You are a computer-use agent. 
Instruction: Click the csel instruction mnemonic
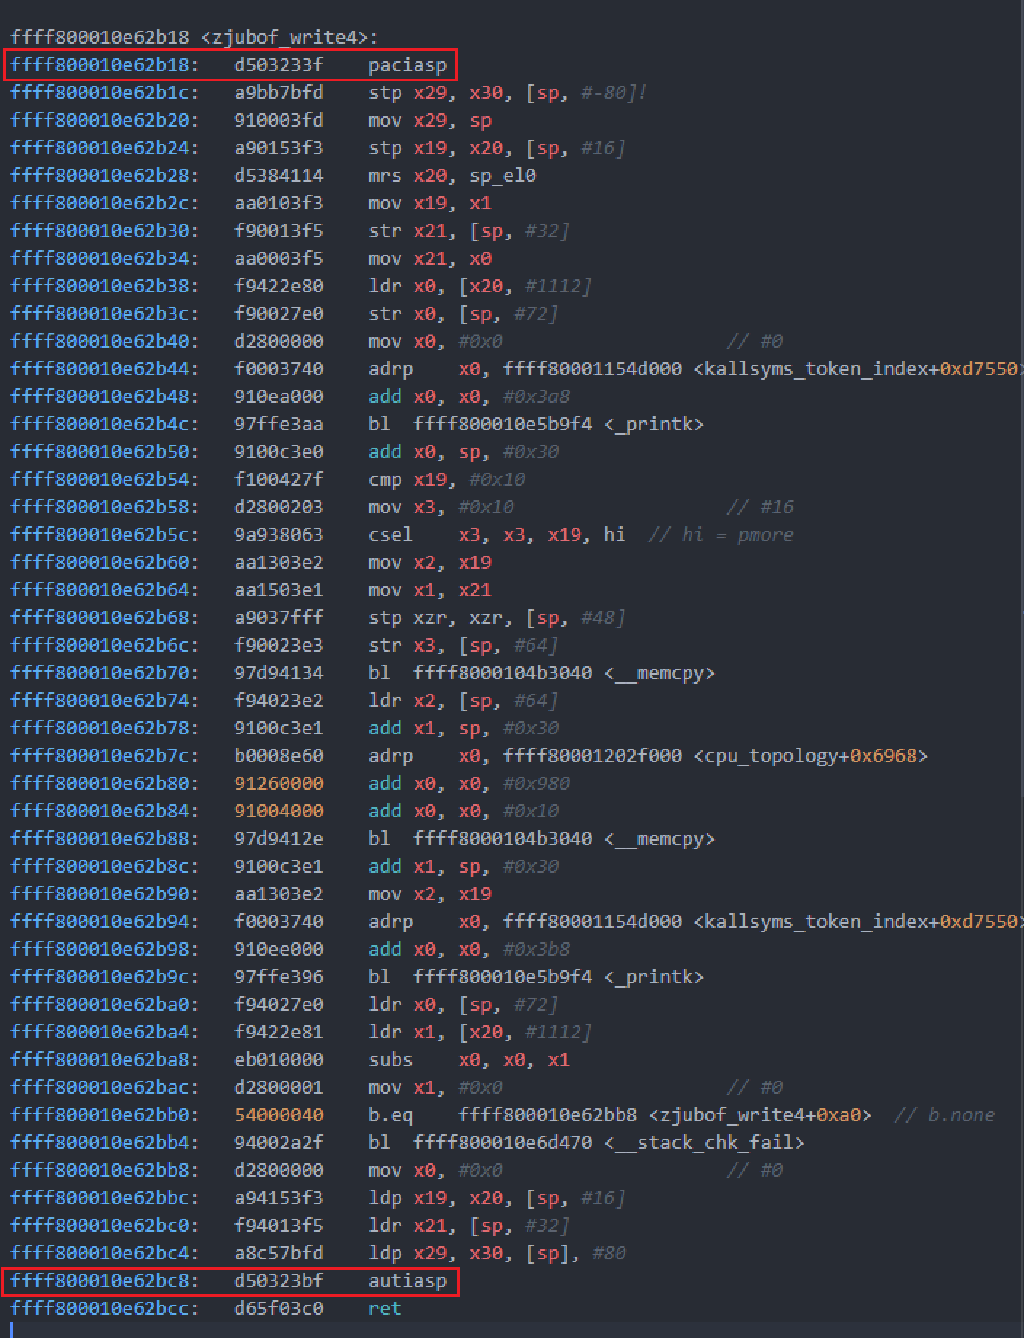(390, 534)
